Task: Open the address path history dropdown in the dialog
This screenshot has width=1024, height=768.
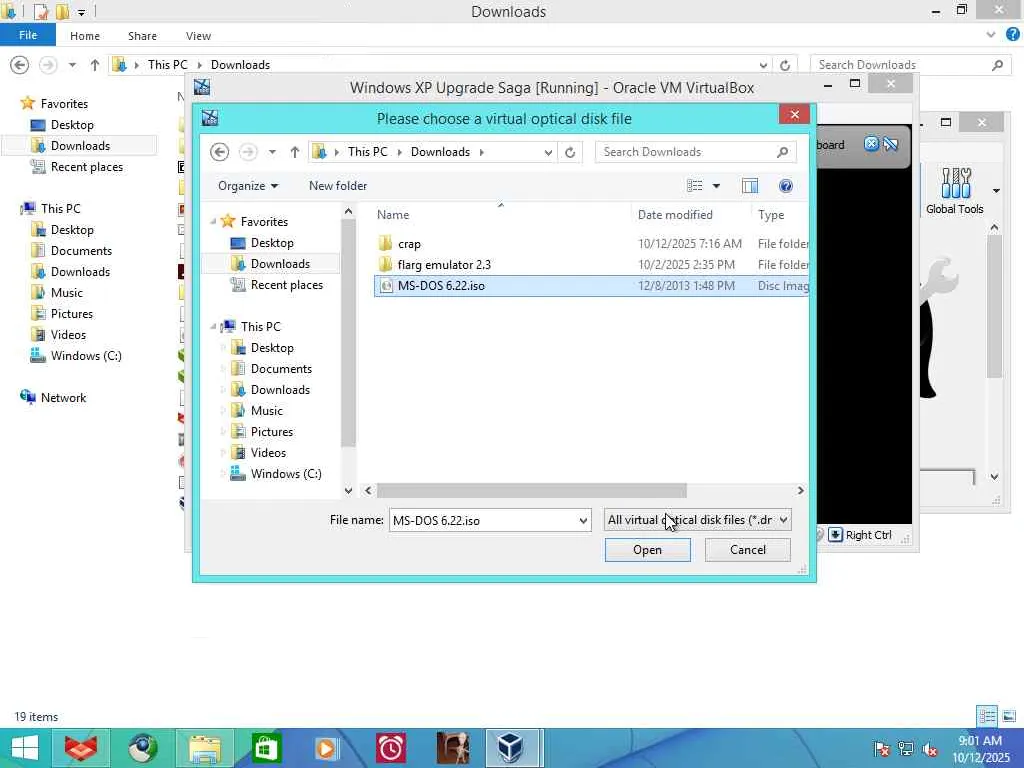Action: pyautogui.click(x=548, y=152)
